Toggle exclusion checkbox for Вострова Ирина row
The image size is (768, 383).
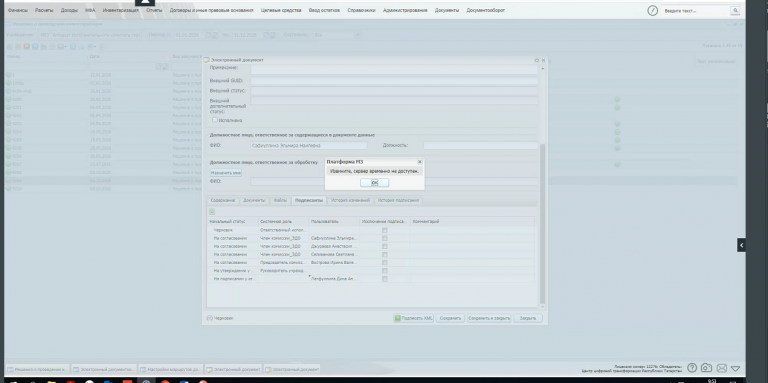coord(384,263)
